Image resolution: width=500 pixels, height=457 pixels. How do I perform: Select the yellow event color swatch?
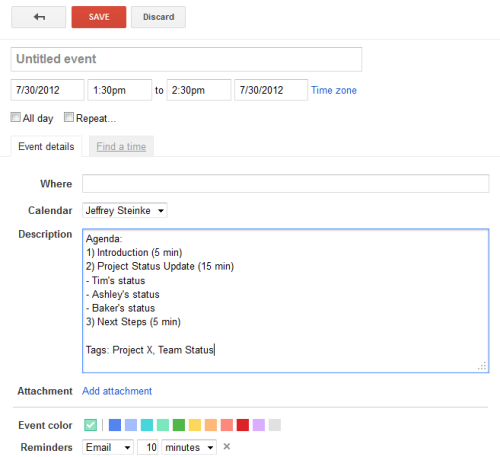click(x=195, y=425)
